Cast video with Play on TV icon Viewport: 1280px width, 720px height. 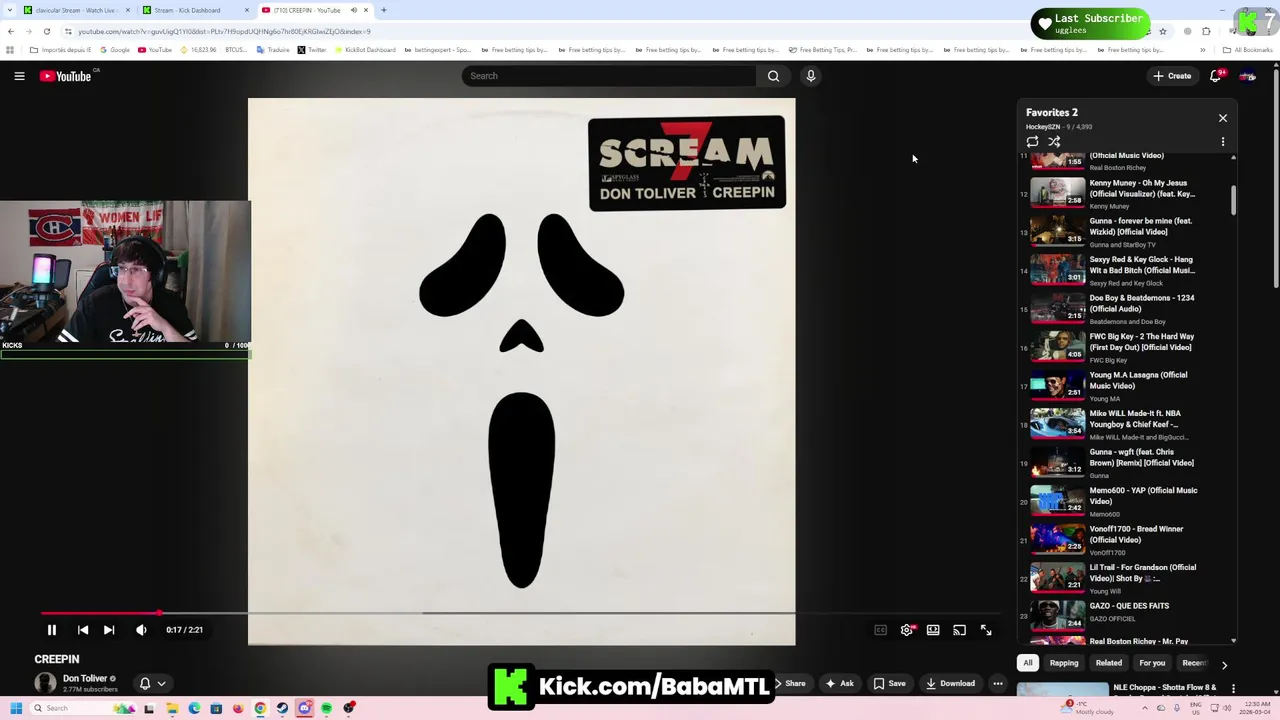[x=959, y=630]
